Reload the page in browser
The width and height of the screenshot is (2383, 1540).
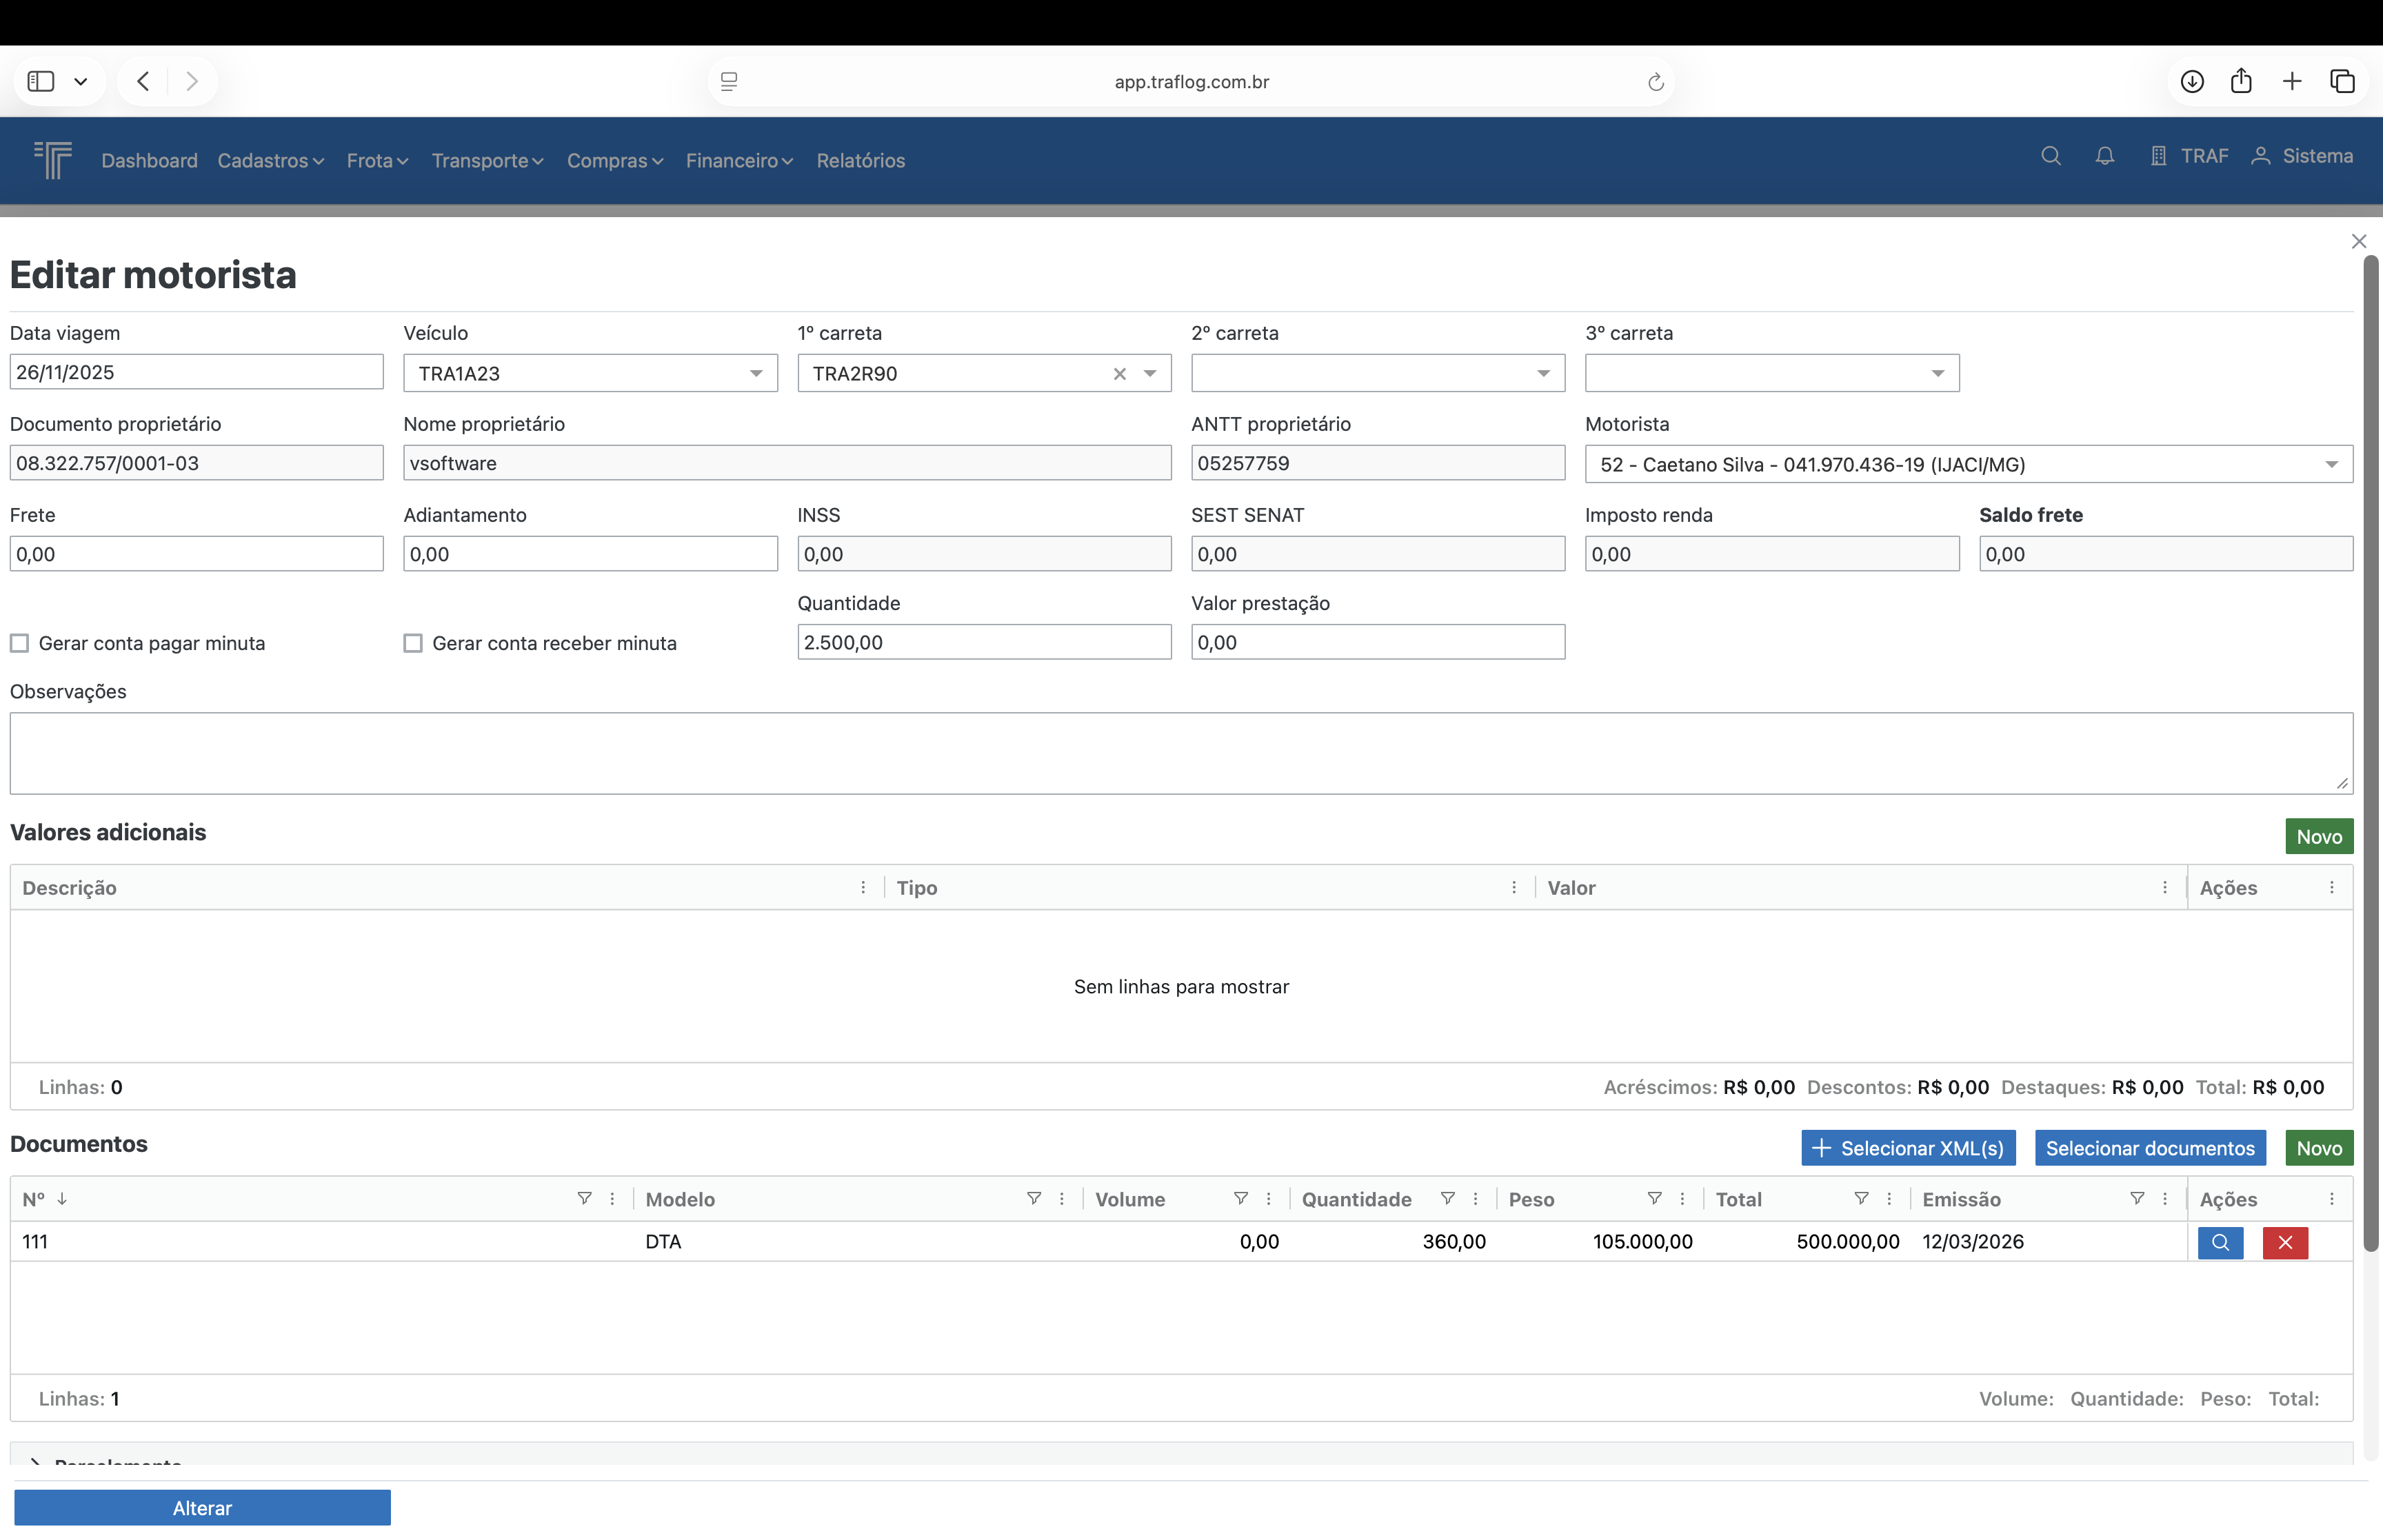tap(1655, 82)
